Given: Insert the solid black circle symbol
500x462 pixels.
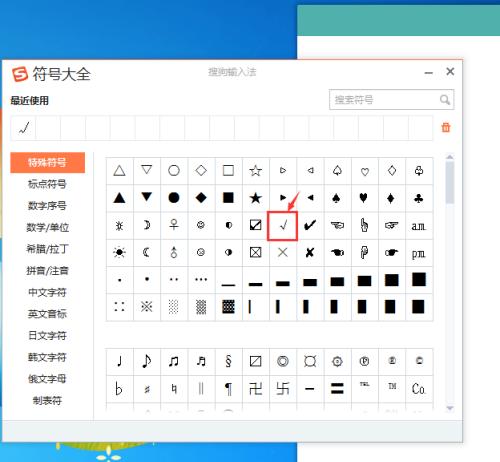Looking at the screenshot, I should 174,198.
